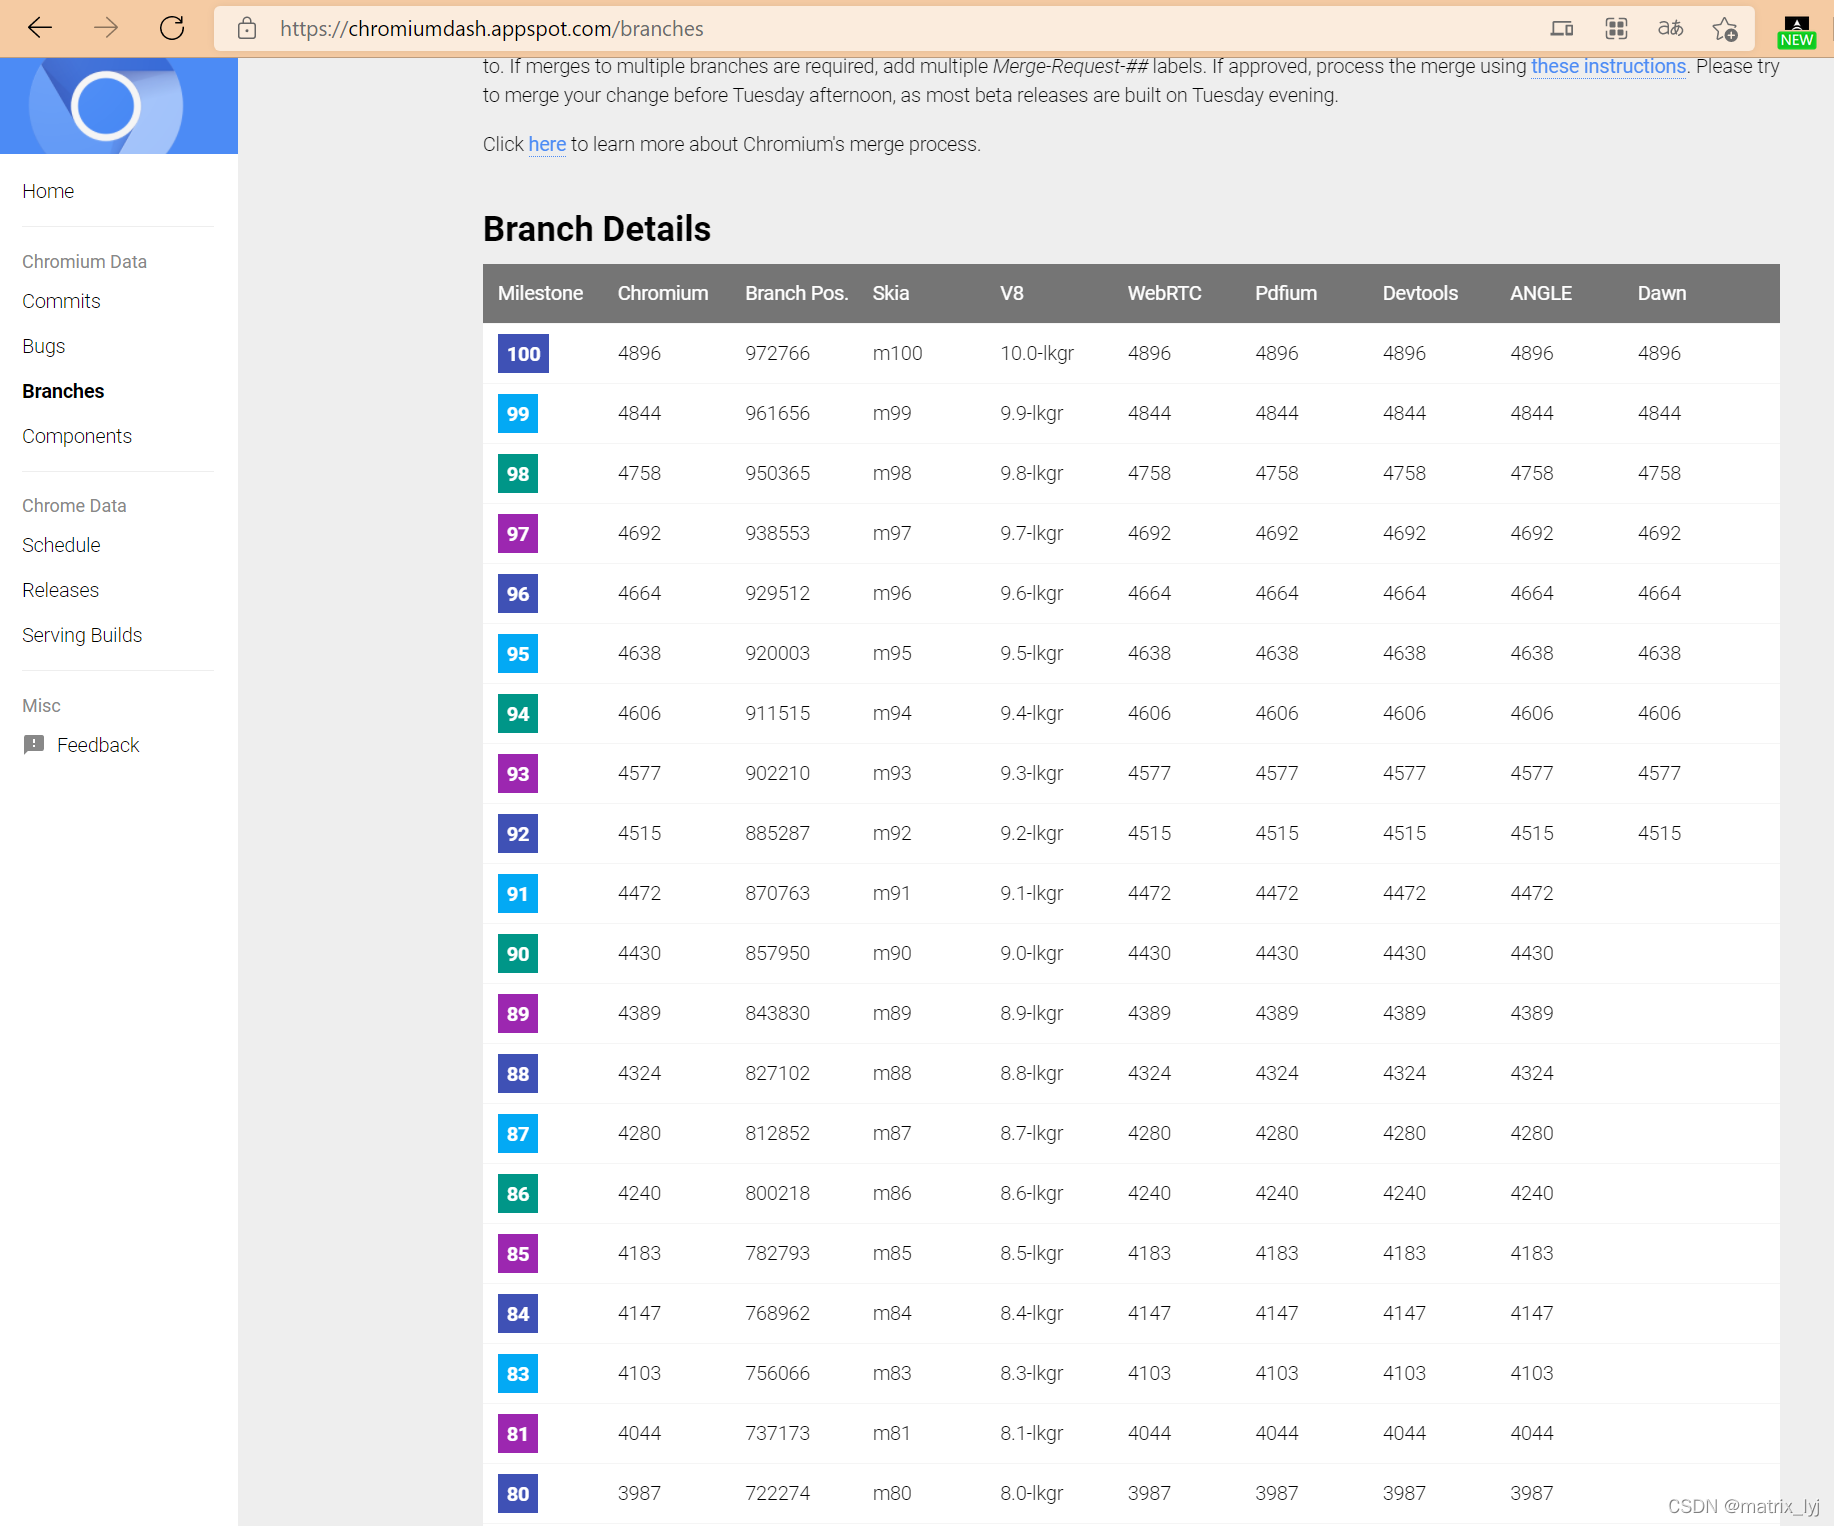Click milestone 97 badge
The width and height of the screenshot is (1834, 1526).
(x=518, y=533)
